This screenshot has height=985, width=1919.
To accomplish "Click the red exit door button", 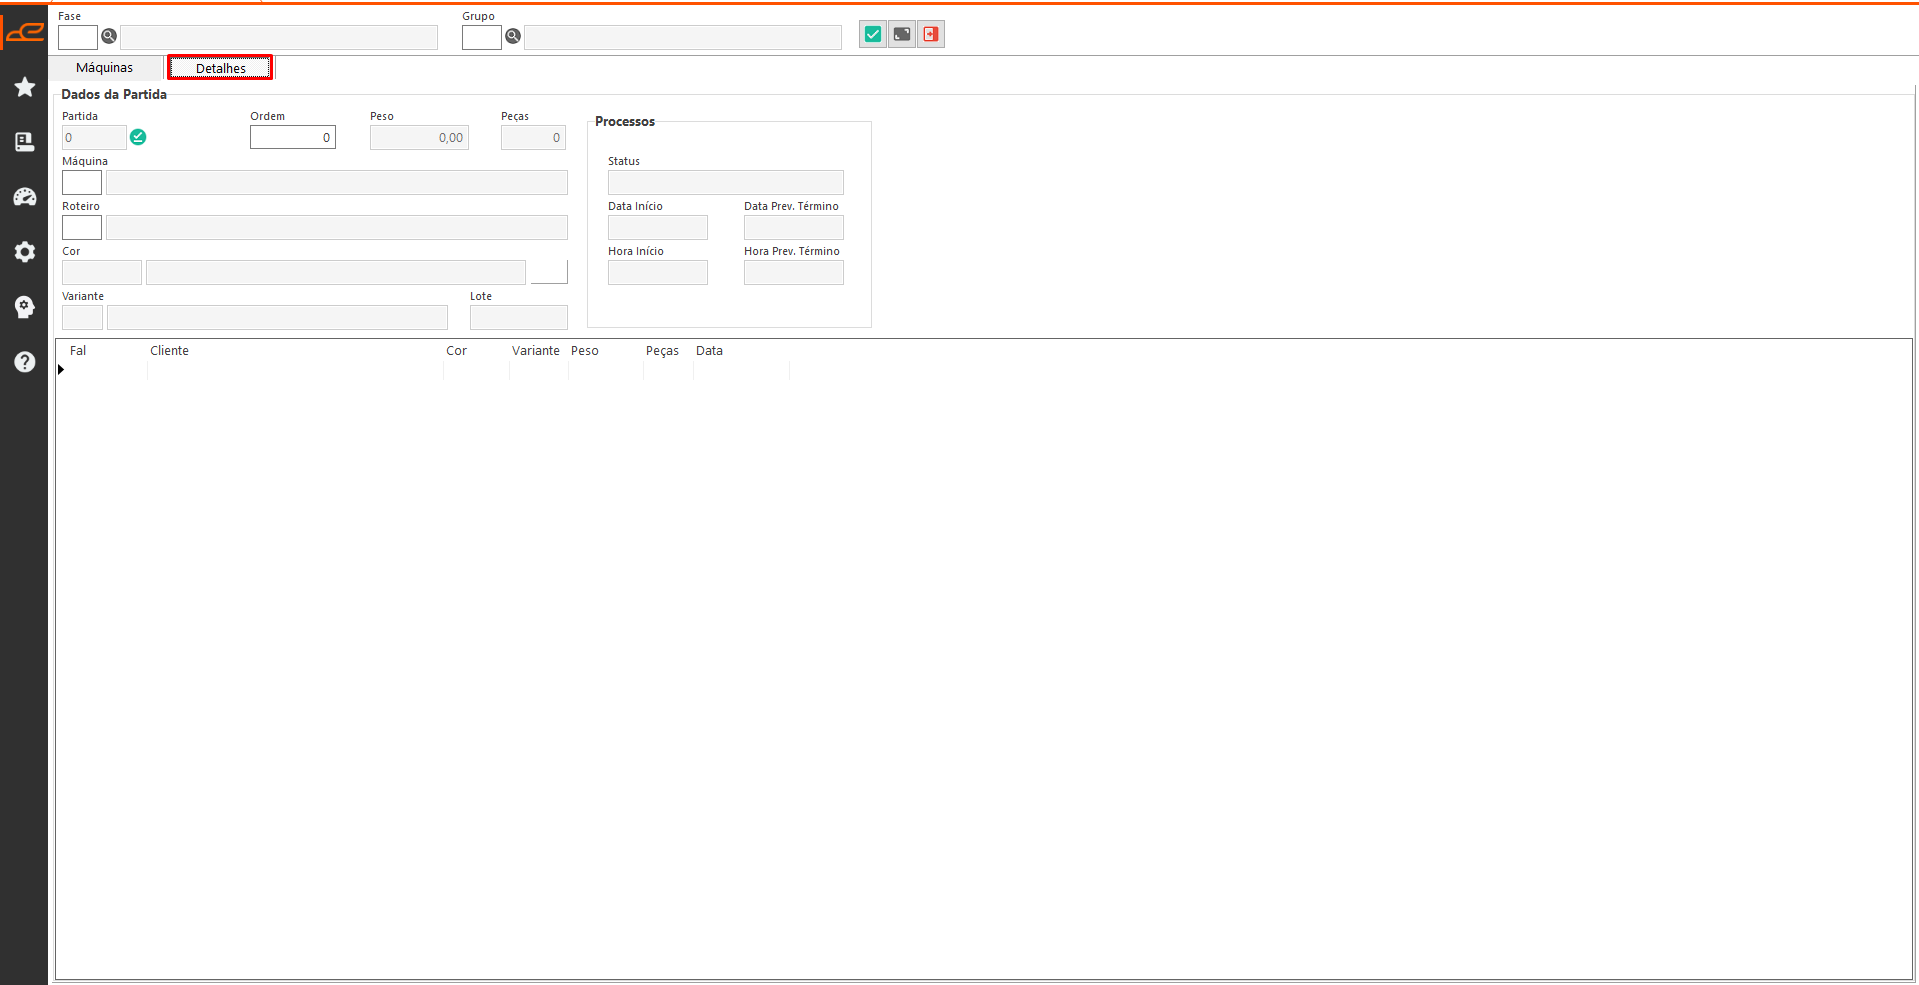I will pyautogui.click(x=931, y=35).
